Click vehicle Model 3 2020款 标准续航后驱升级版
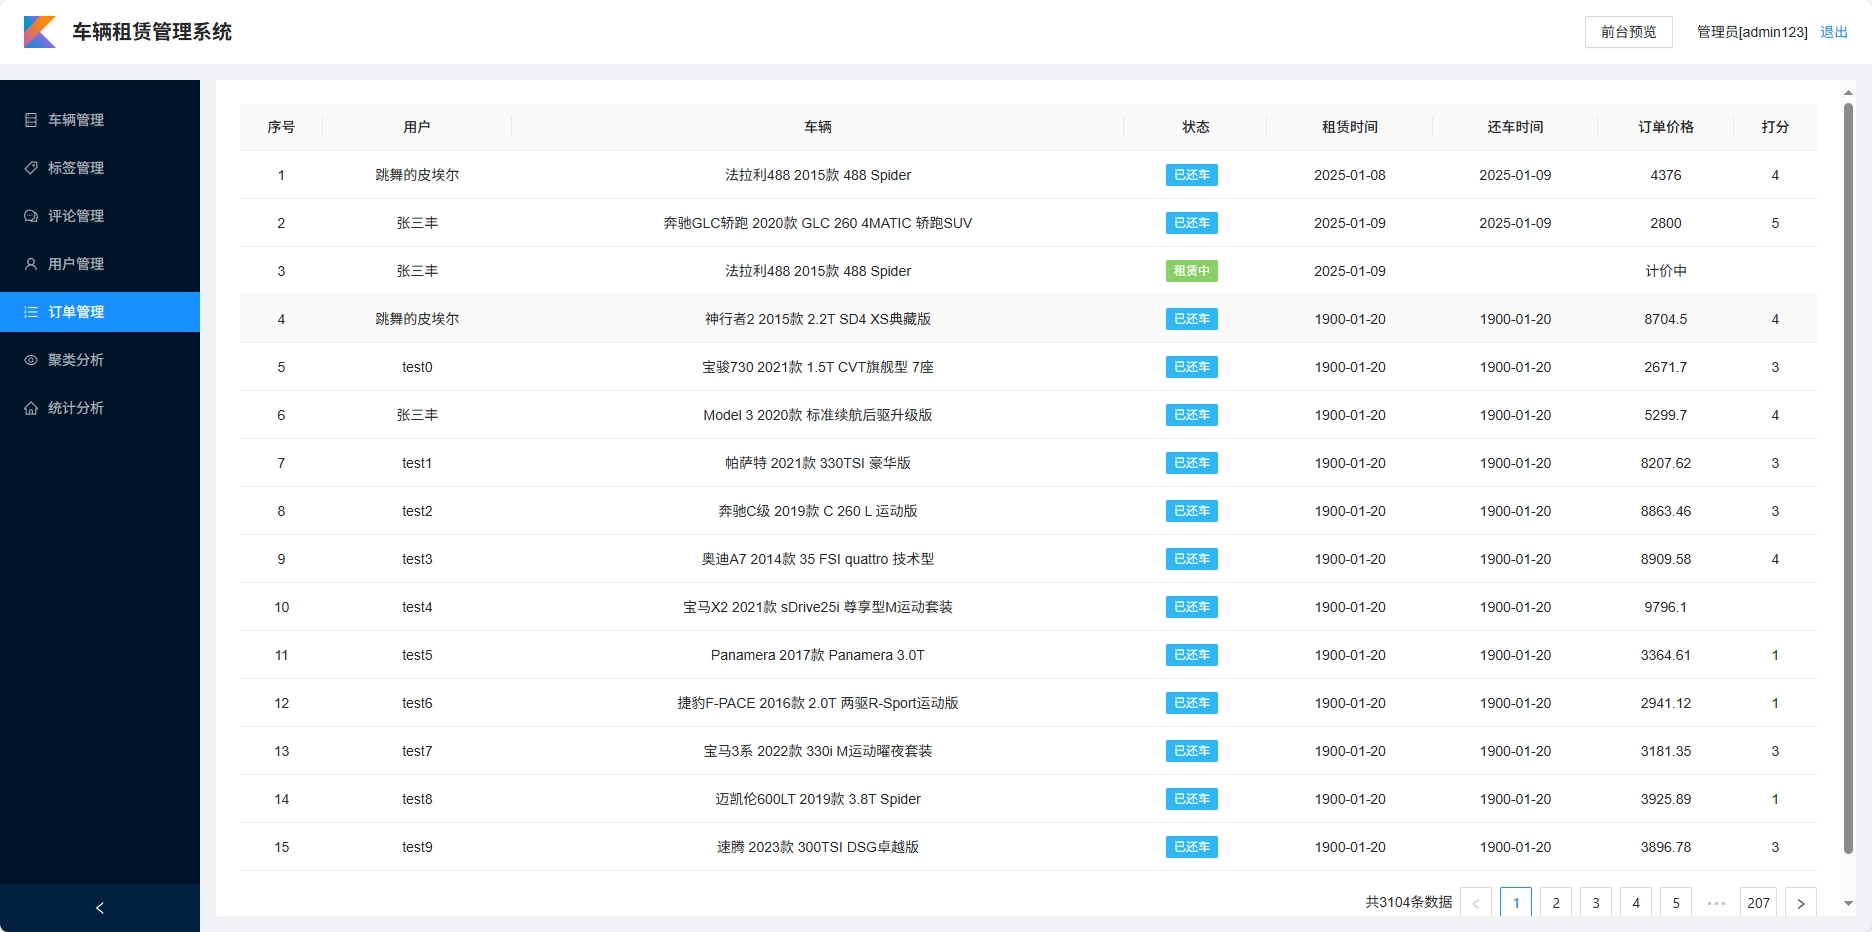 point(818,415)
